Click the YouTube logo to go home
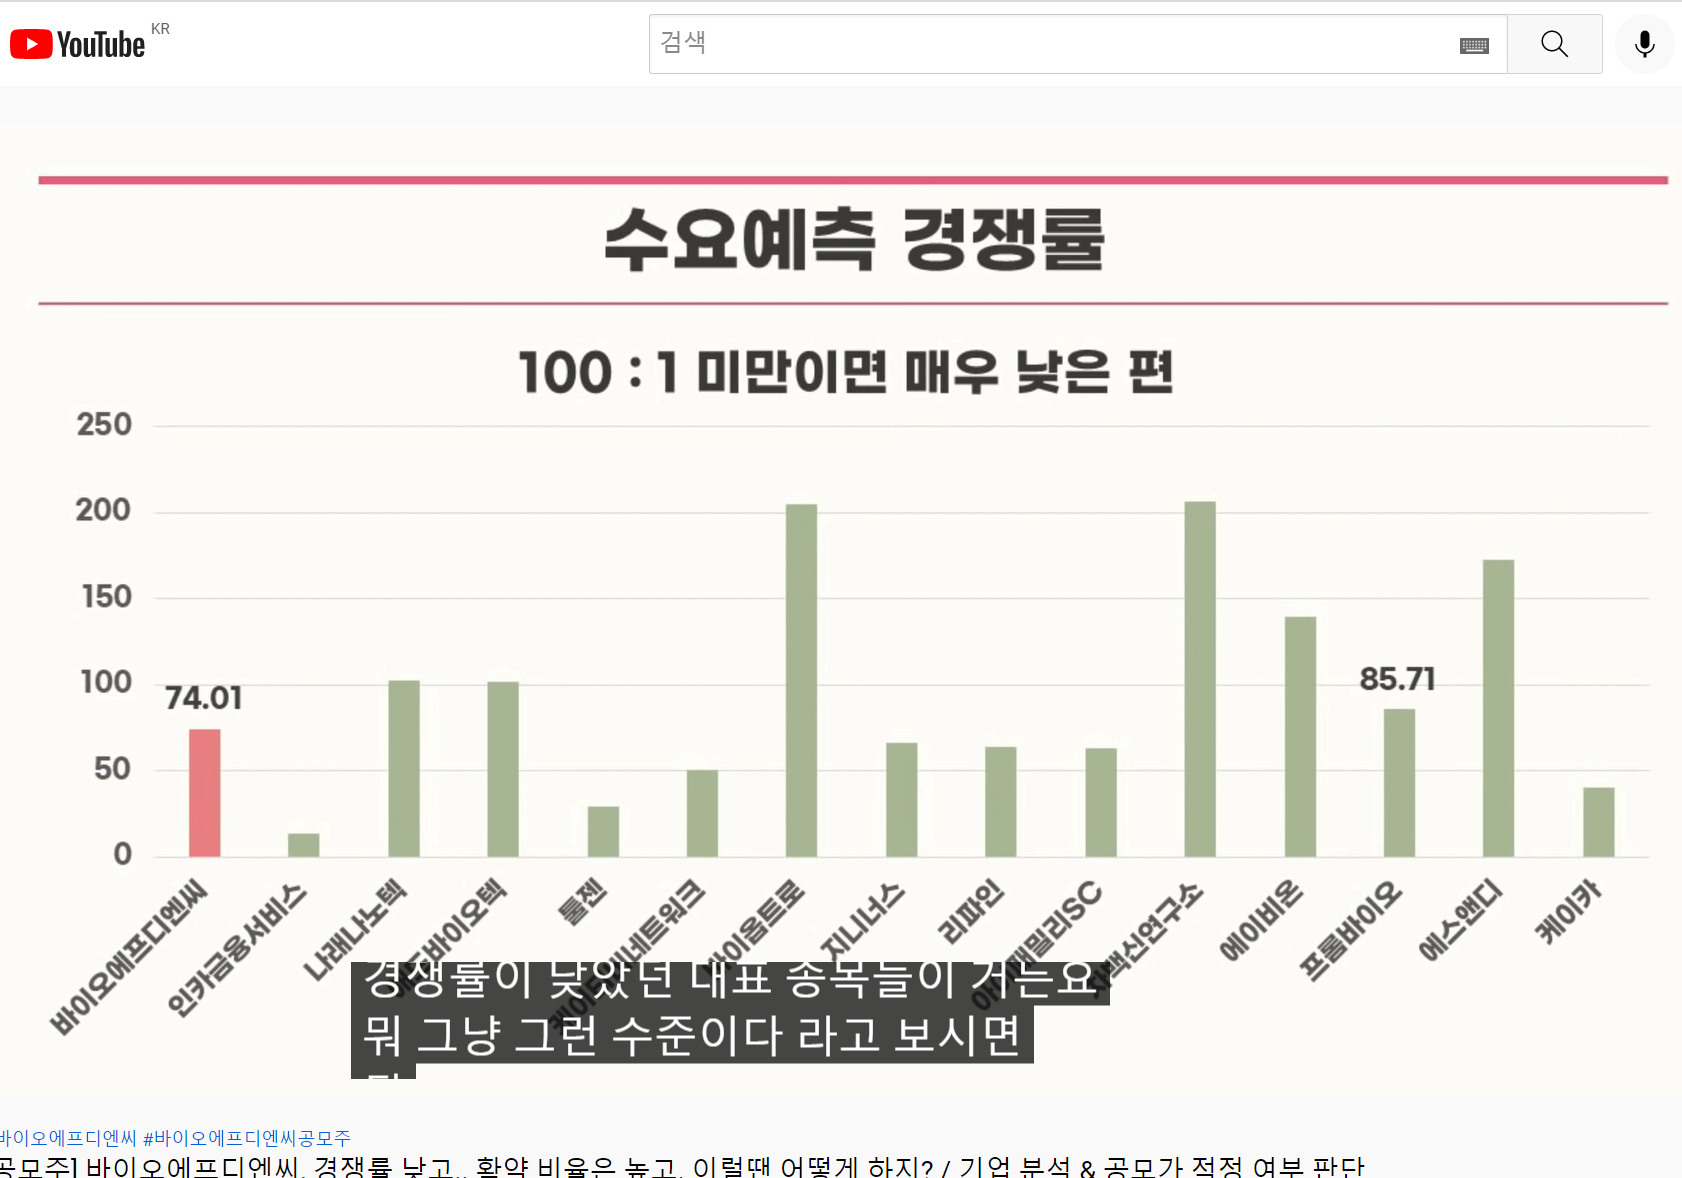This screenshot has height=1178, width=1682. click(x=78, y=44)
